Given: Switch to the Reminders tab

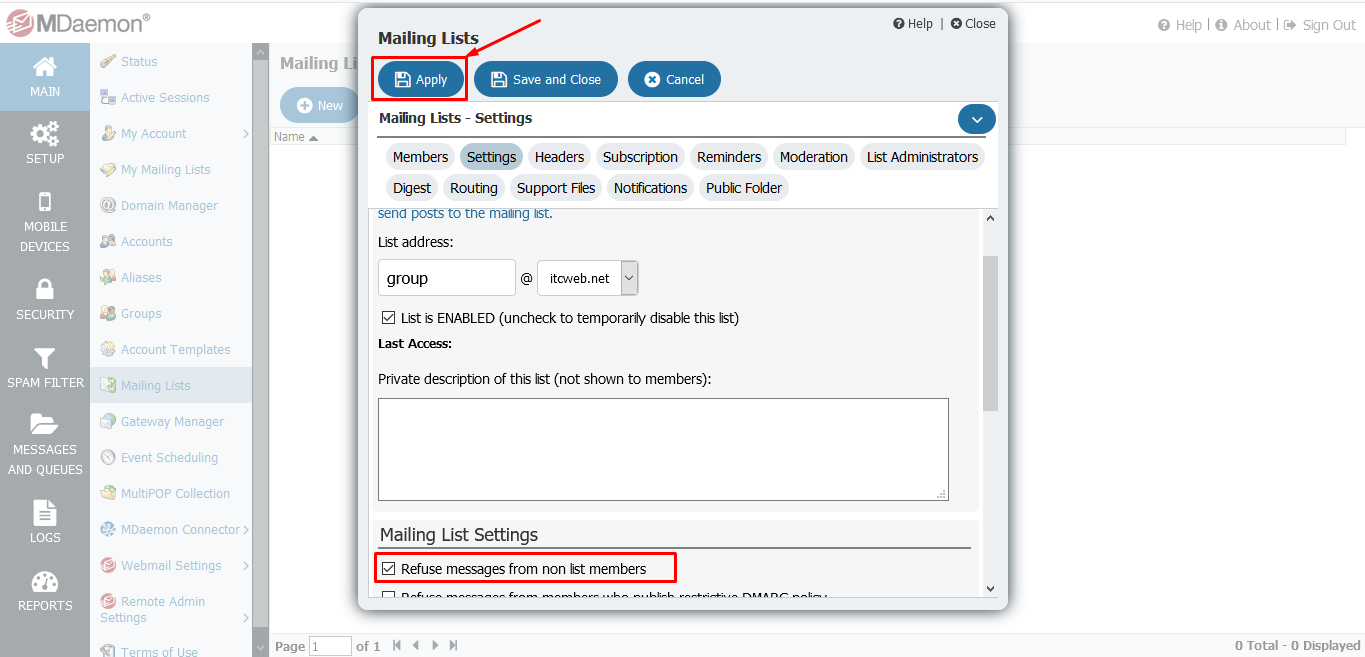Looking at the screenshot, I should pyautogui.click(x=729, y=157).
